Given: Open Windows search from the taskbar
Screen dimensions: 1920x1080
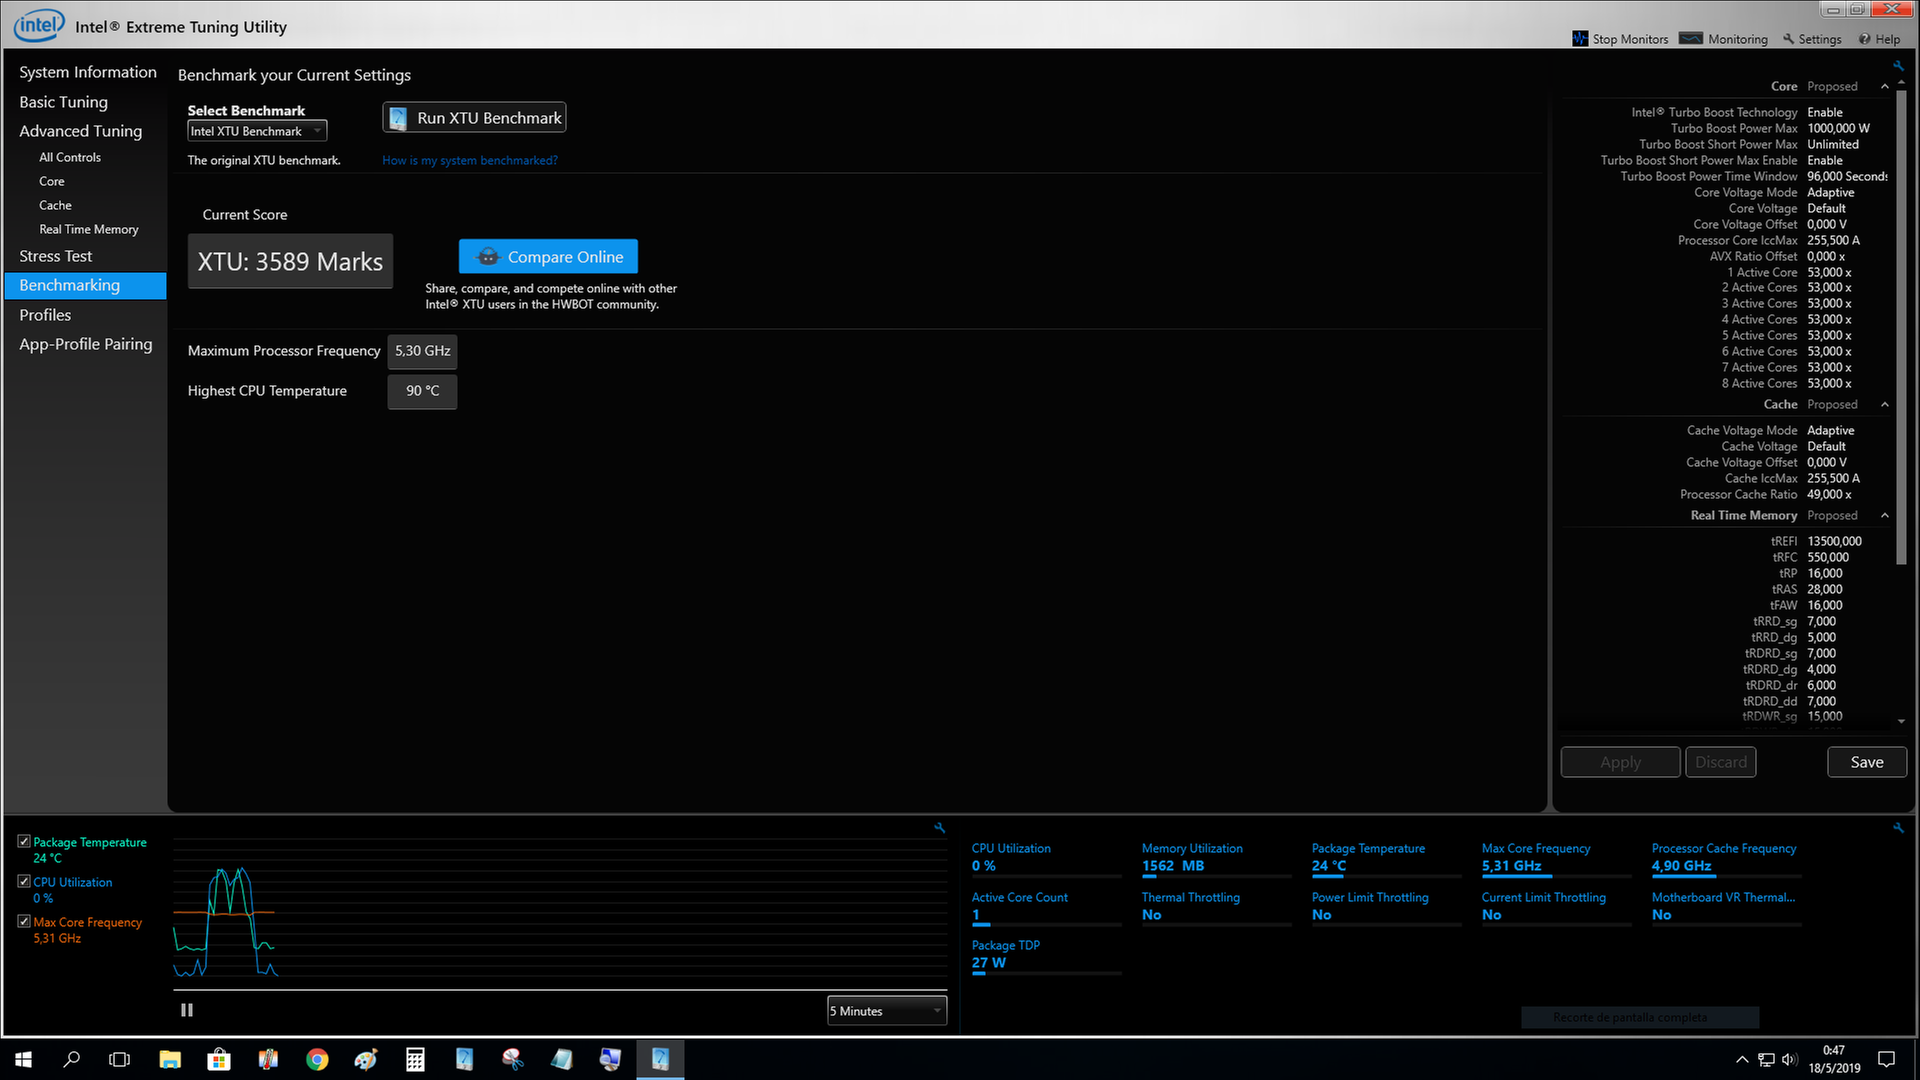Looking at the screenshot, I should 71,1059.
